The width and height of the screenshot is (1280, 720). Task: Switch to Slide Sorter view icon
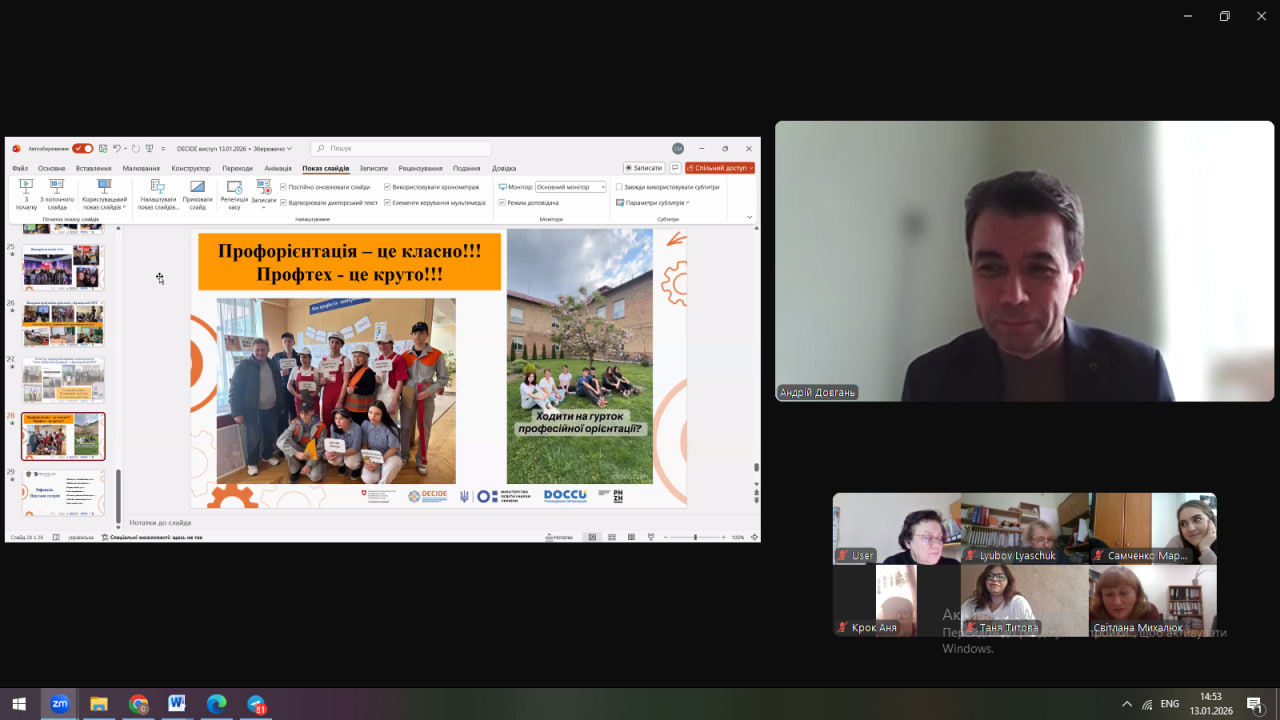click(612, 537)
